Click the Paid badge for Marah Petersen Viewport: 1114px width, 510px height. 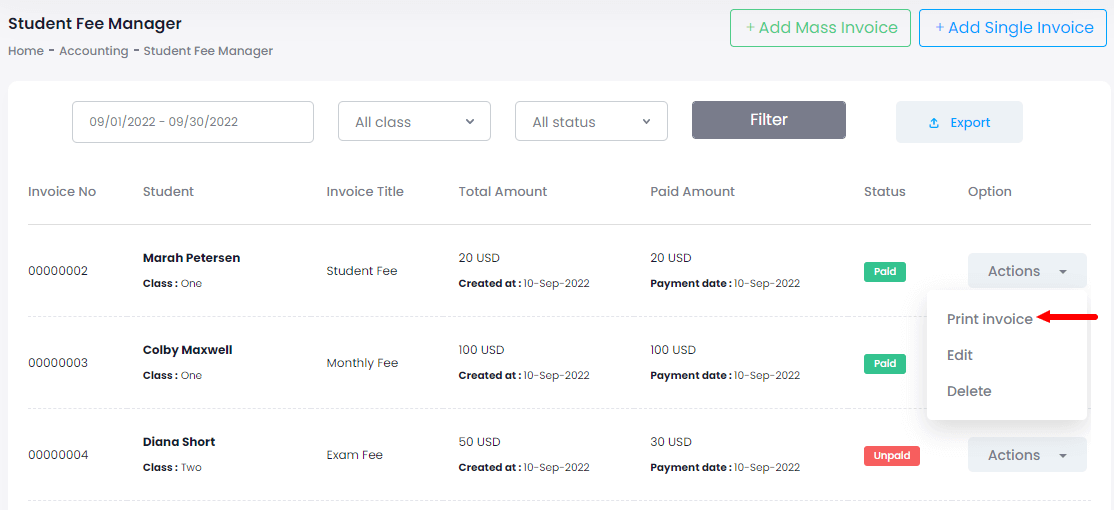[885, 271]
